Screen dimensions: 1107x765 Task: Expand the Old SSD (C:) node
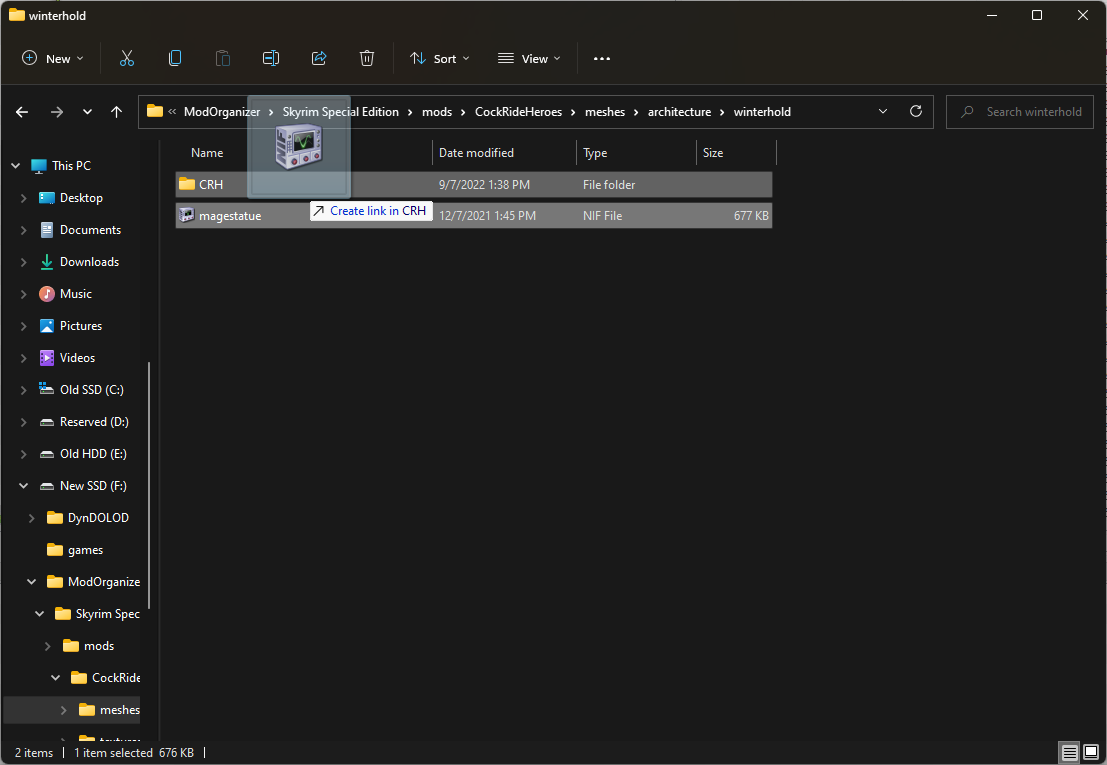point(23,390)
